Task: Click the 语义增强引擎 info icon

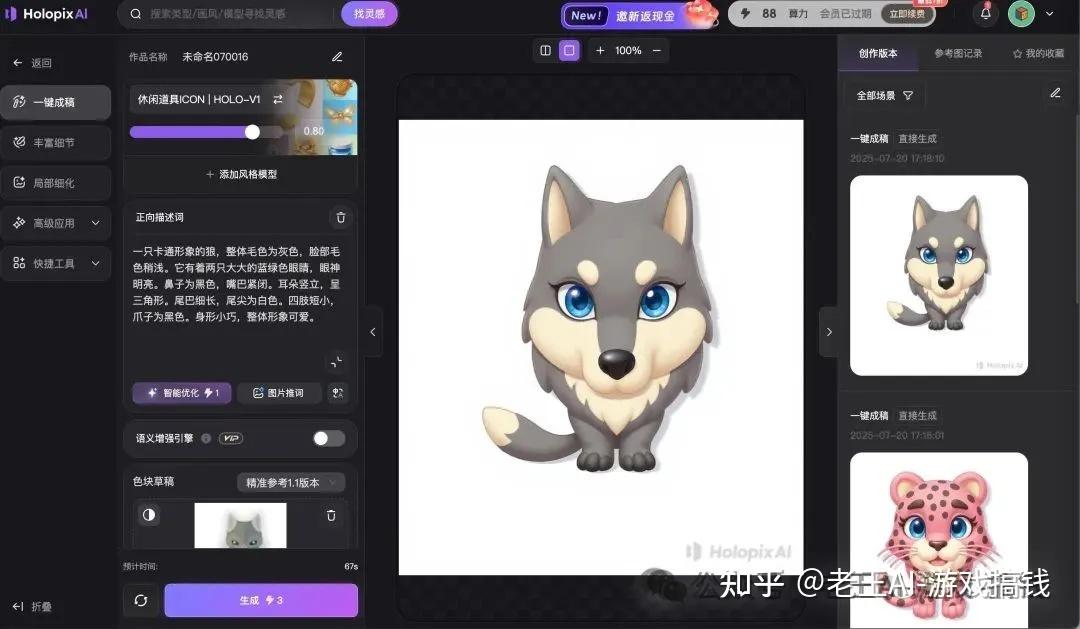Action: [206, 438]
